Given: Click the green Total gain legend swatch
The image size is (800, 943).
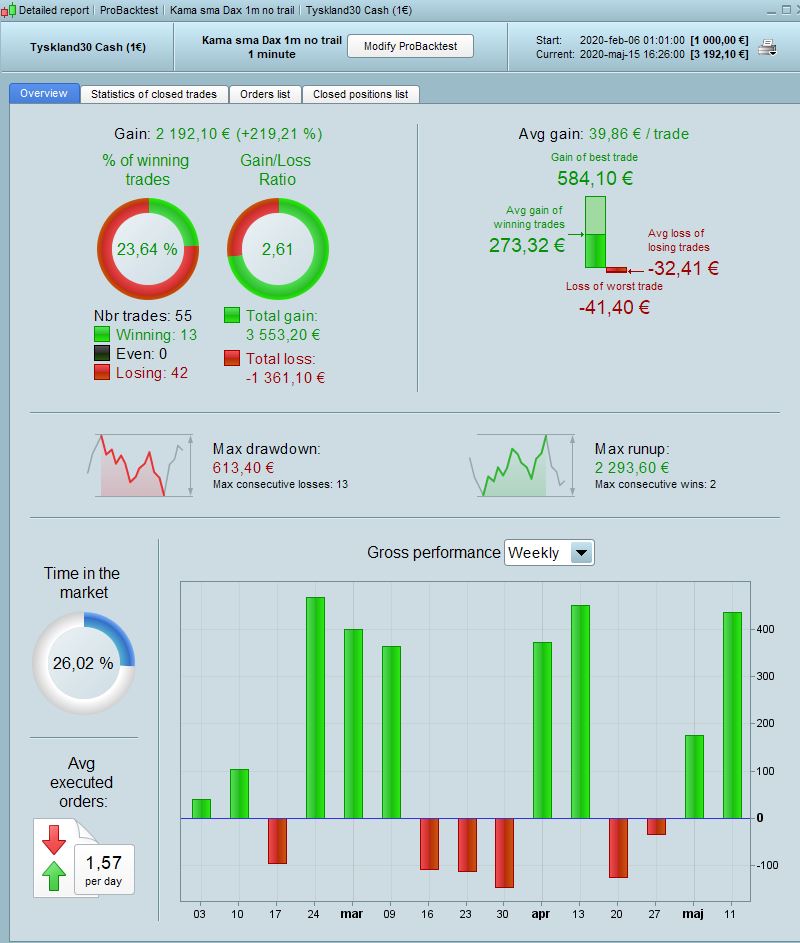Looking at the screenshot, I should (x=232, y=315).
